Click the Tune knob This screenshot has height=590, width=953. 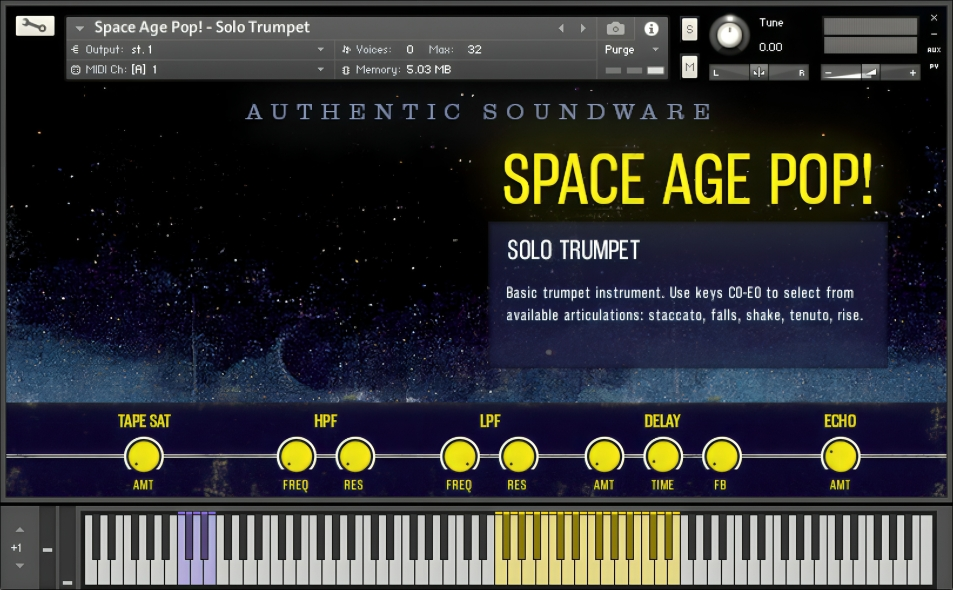pyautogui.click(x=730, y=35)
